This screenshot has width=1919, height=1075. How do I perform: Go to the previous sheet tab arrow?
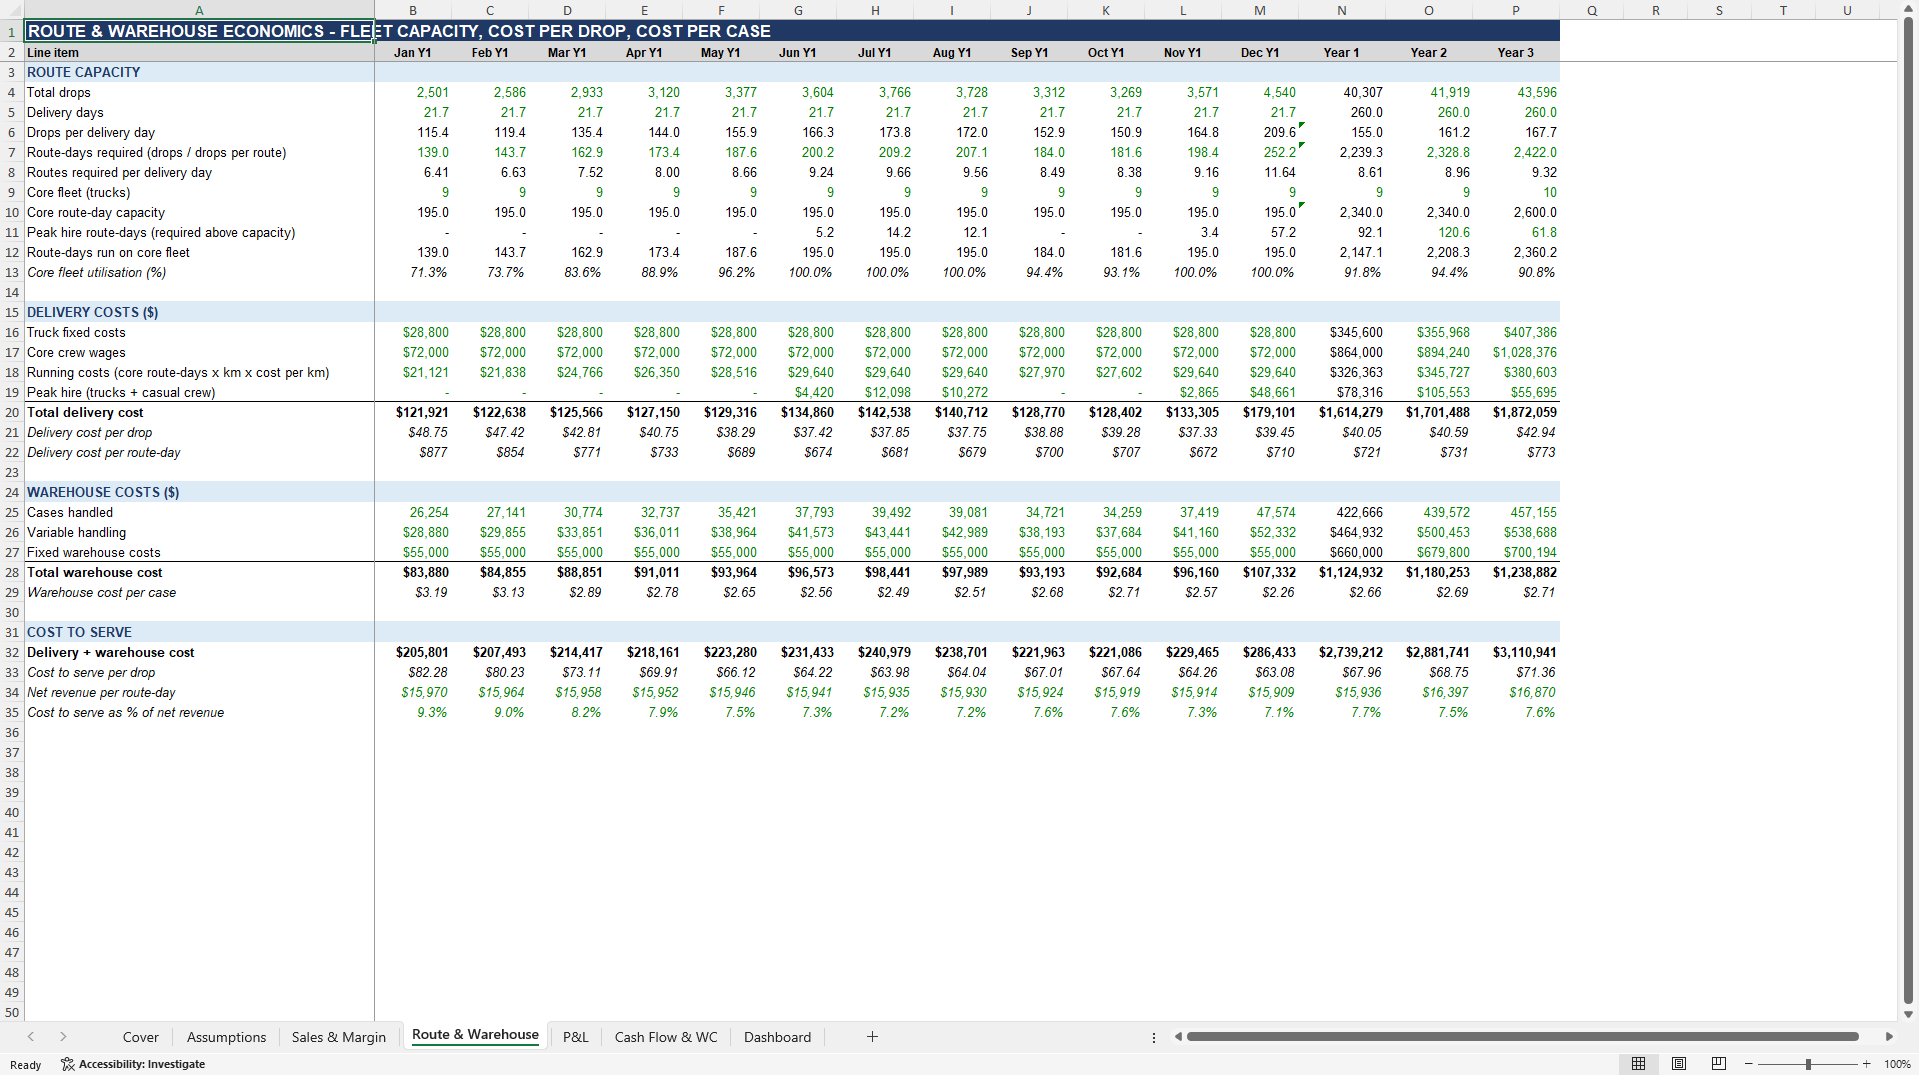[31, 1037]
